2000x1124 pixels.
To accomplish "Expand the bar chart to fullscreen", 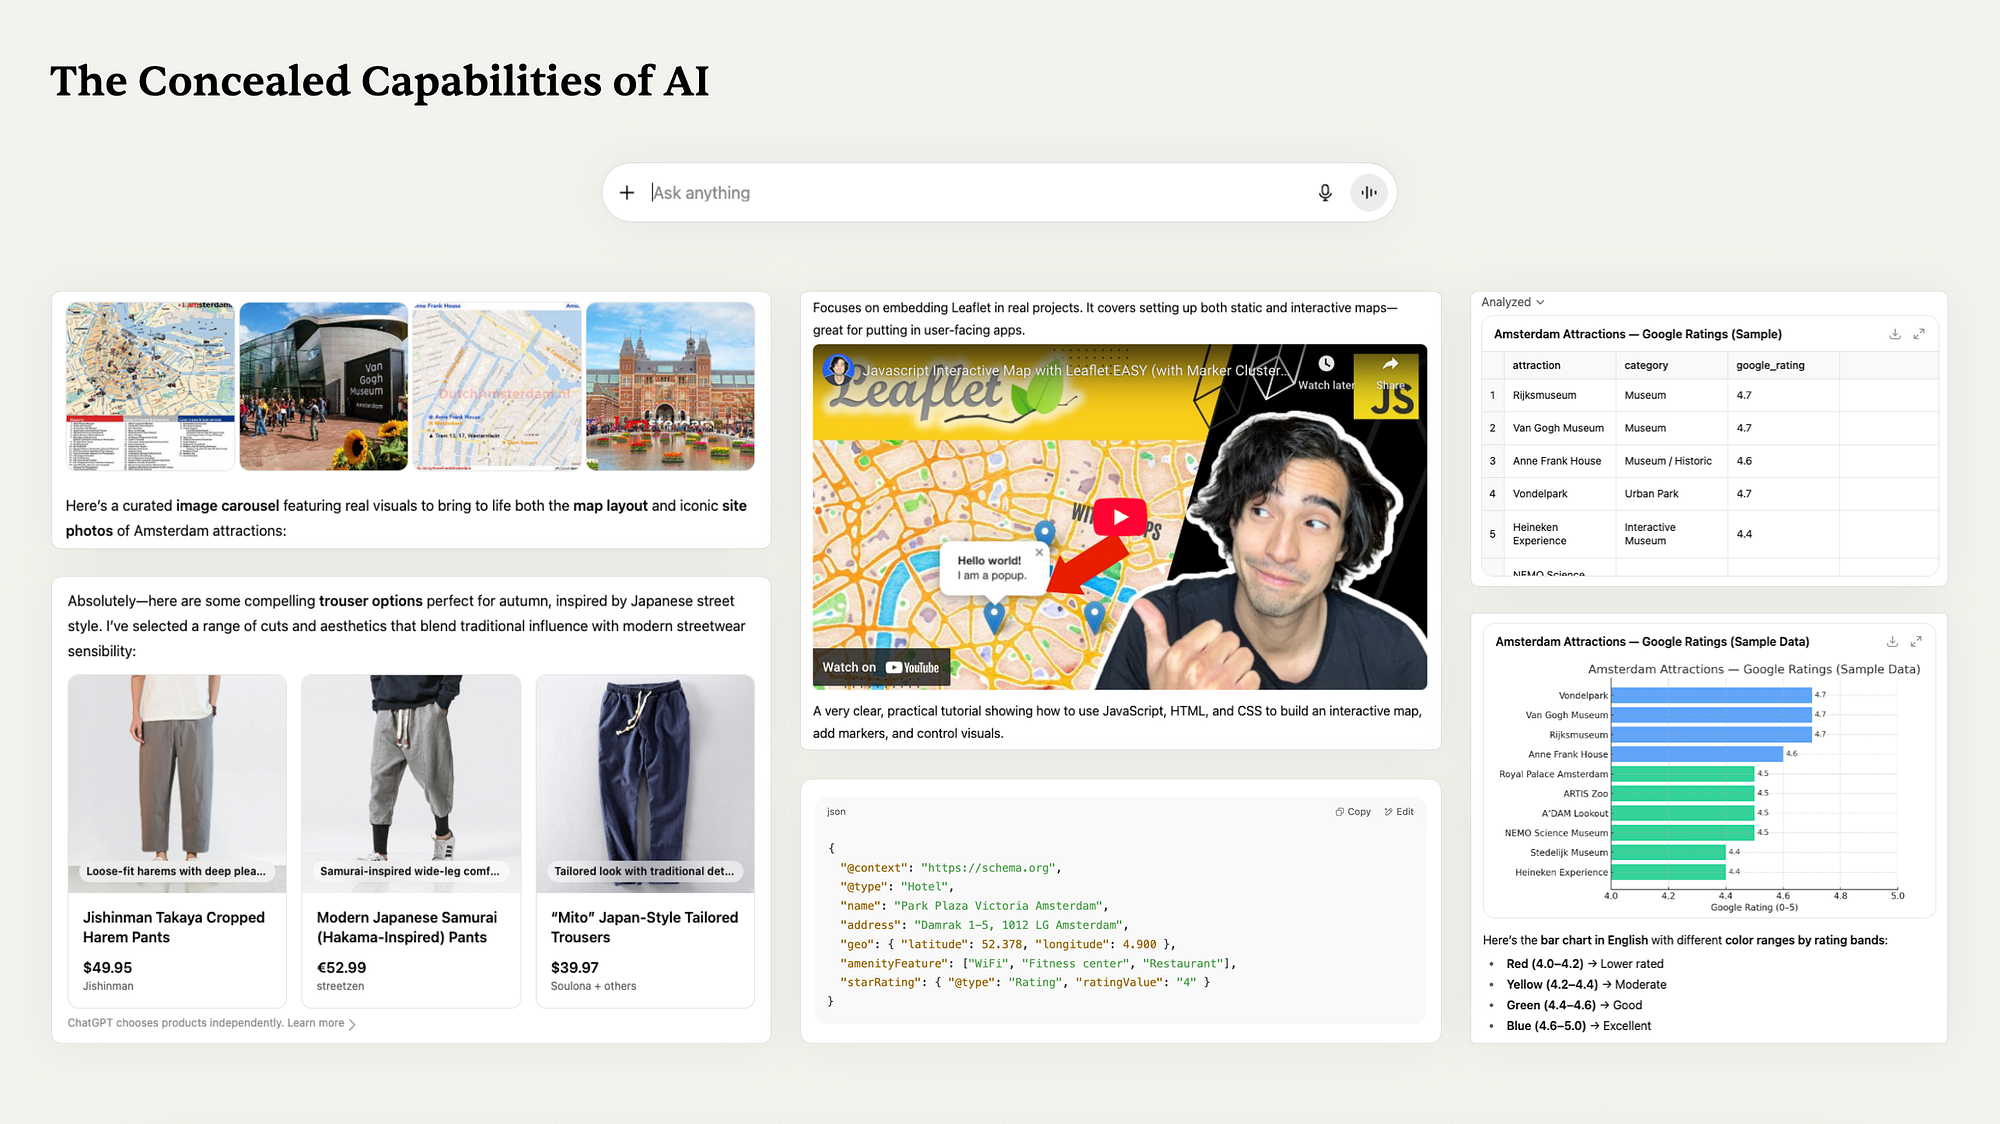I will pos(1916,641).
